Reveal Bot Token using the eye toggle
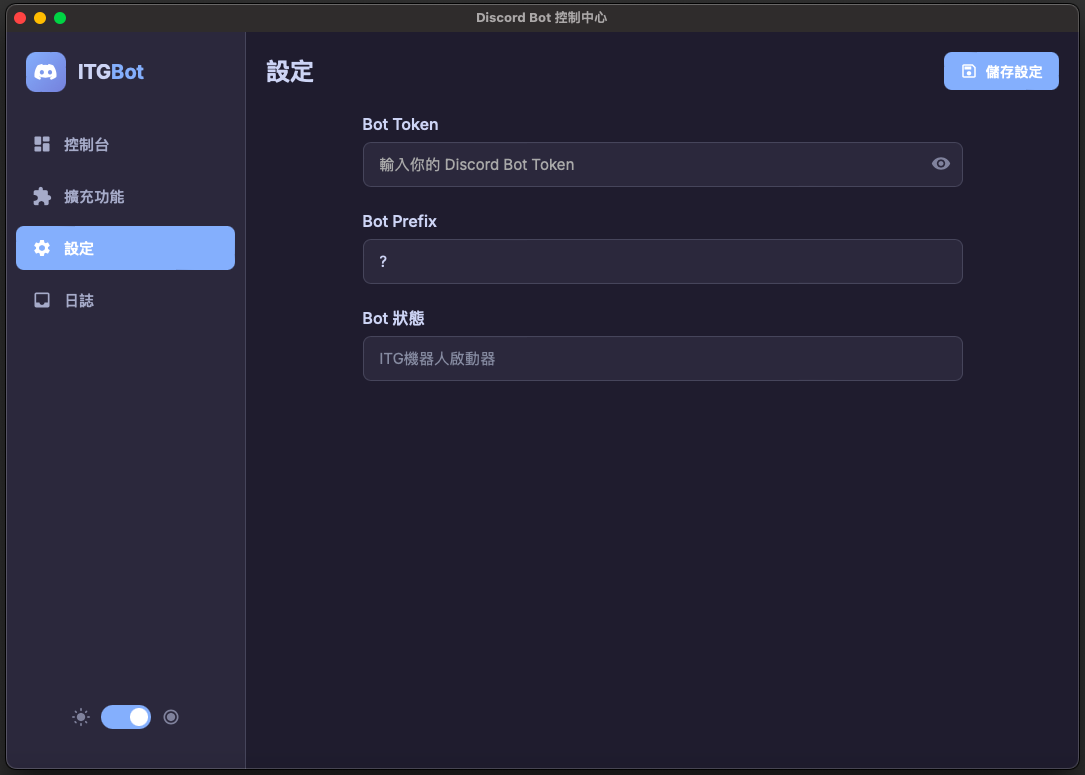This screenshot has height=775, width=1085. pos(940,164)
